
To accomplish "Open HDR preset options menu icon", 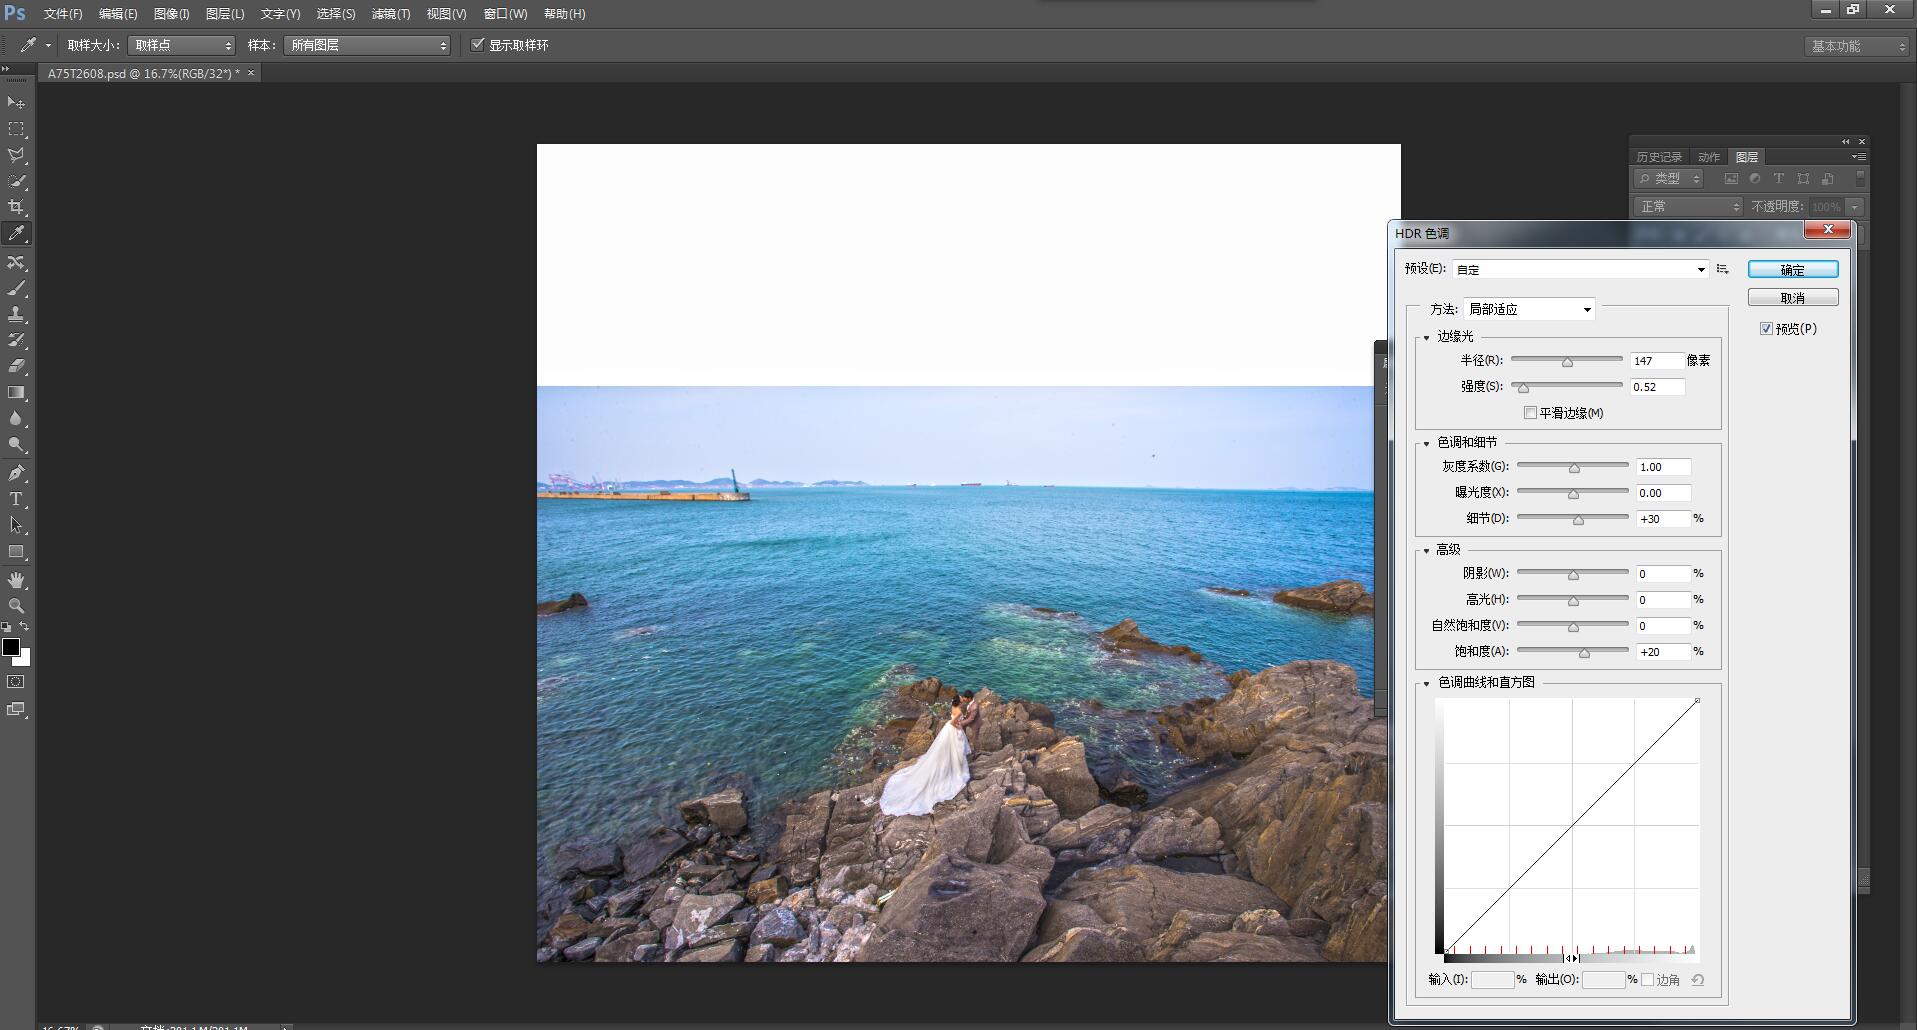I will pyautogui.click(x=1722, y=269).
